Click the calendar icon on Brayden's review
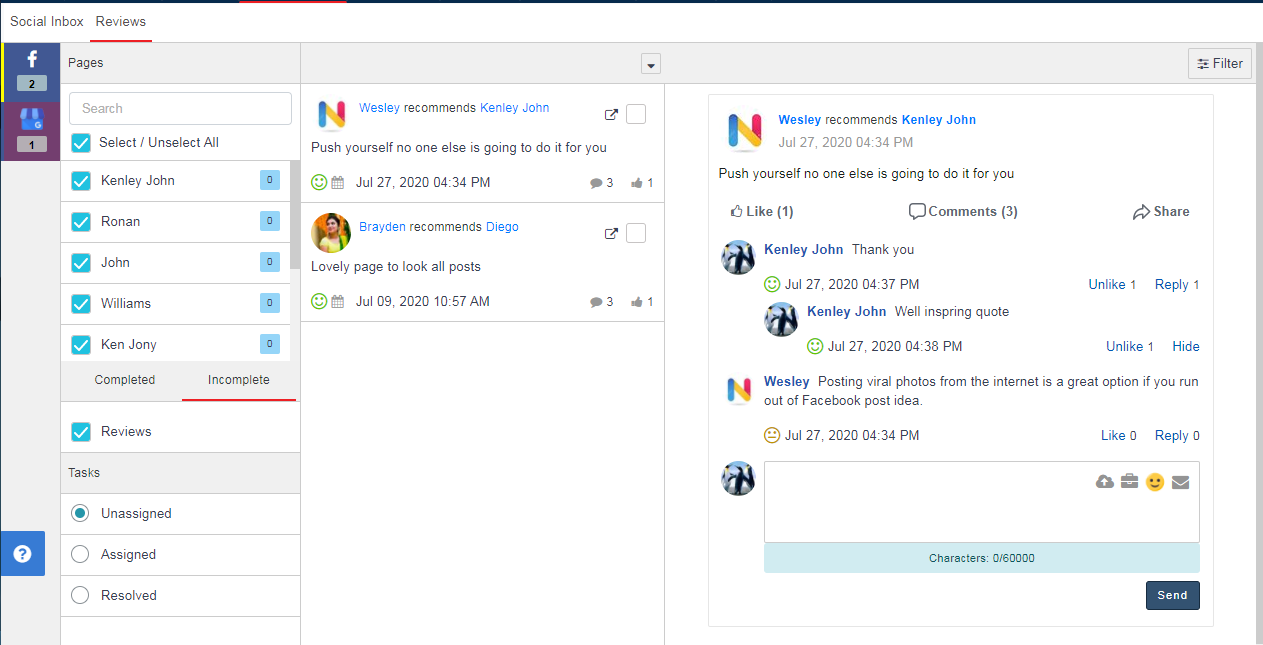 click(x=338, y=301)
